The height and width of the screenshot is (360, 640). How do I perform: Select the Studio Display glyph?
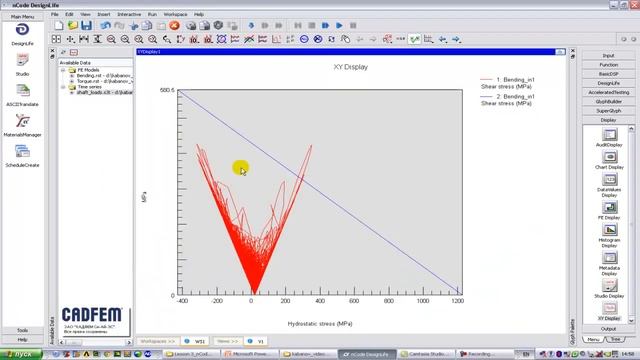[609, 289]
